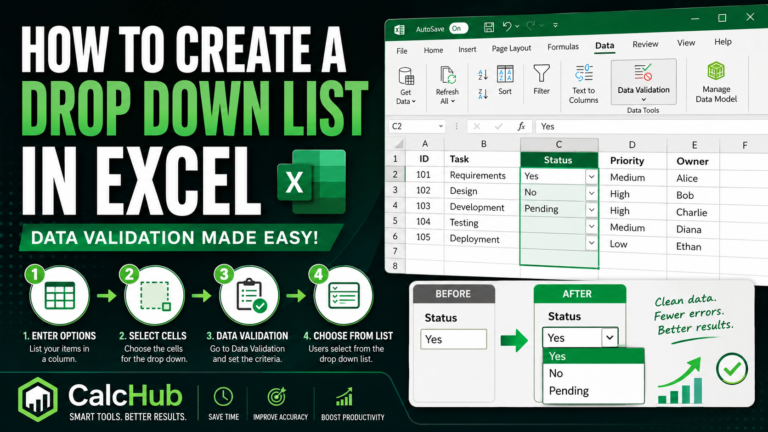Click the Deployment task cell
The width and height of the screenshot is (768, 432).
[482, 239]
